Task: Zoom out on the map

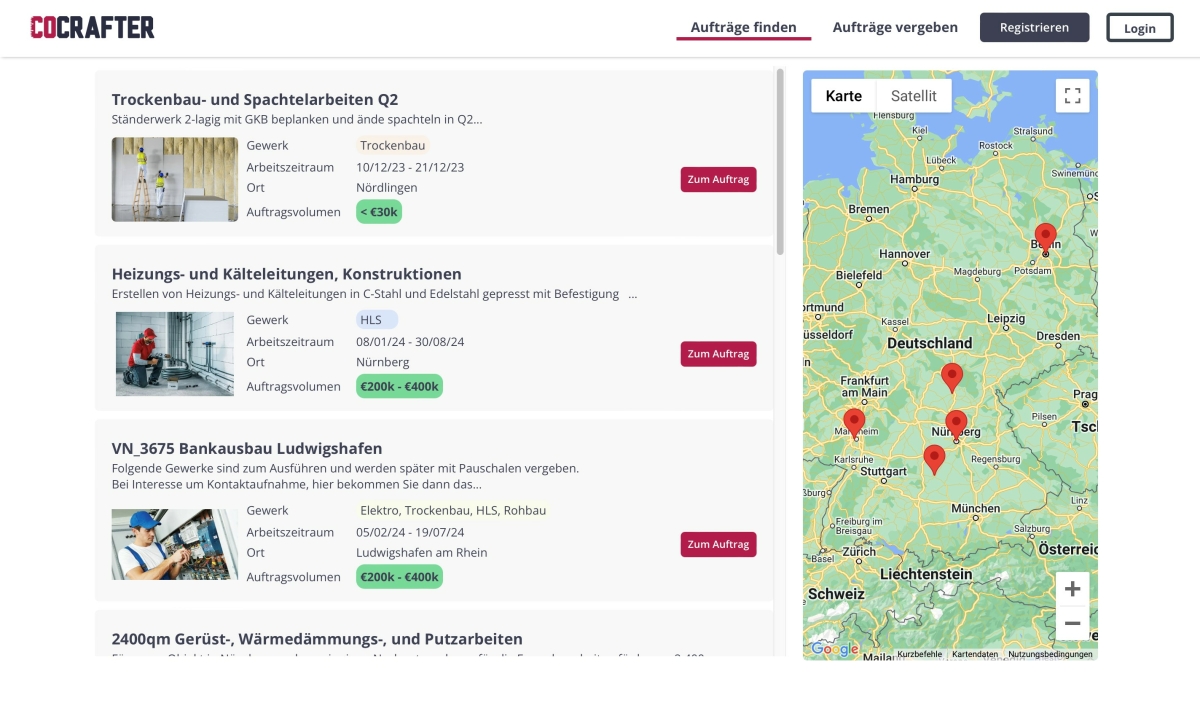Action: [x=1073, y=623]
